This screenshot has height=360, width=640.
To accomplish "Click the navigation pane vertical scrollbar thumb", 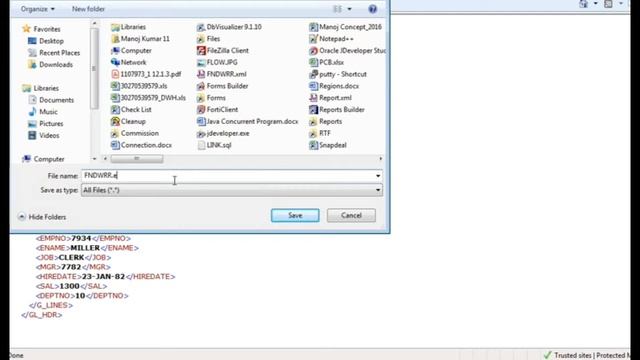I will click(94, 69).
